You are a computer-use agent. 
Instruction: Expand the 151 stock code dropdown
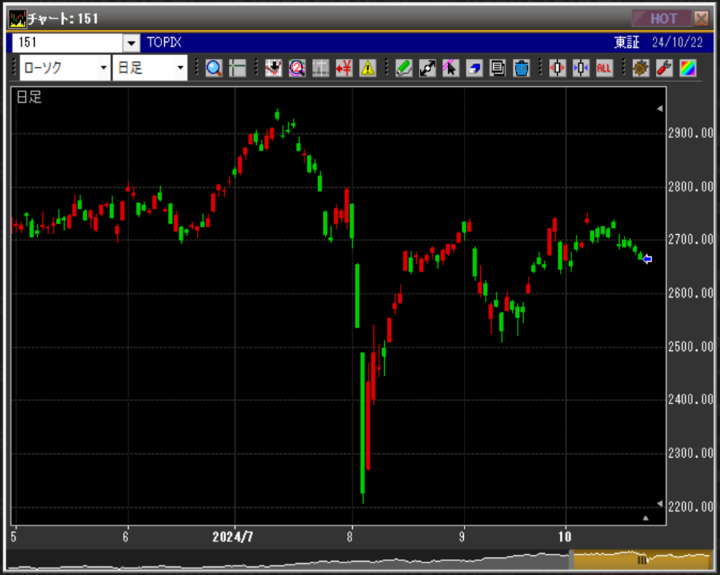pyautogui.click(x=132, y=43)
